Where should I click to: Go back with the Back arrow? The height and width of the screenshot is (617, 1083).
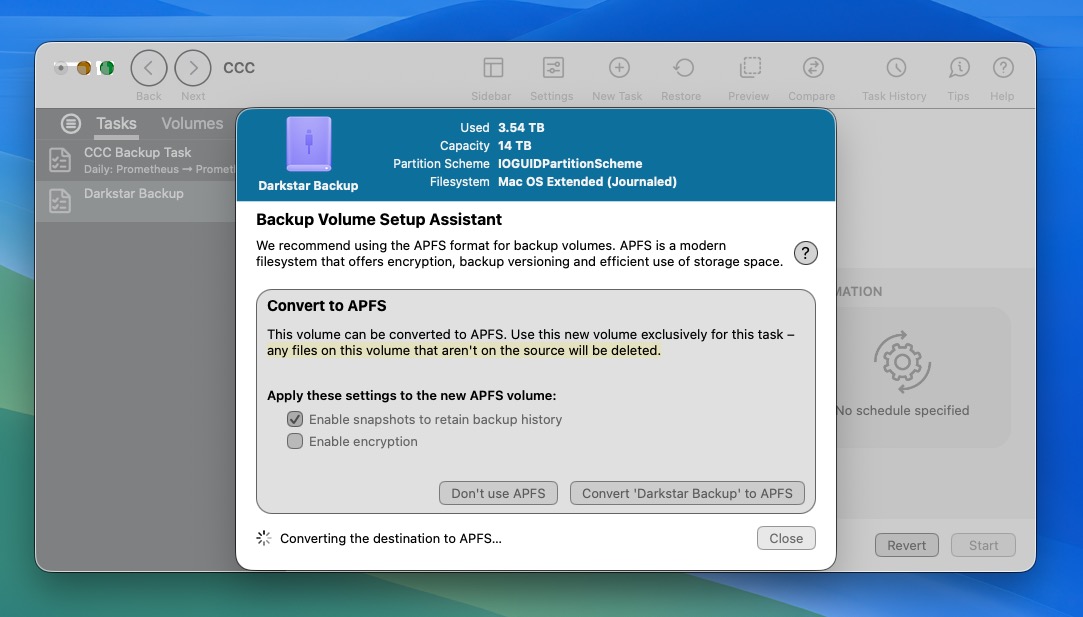(x=148, y=68)
